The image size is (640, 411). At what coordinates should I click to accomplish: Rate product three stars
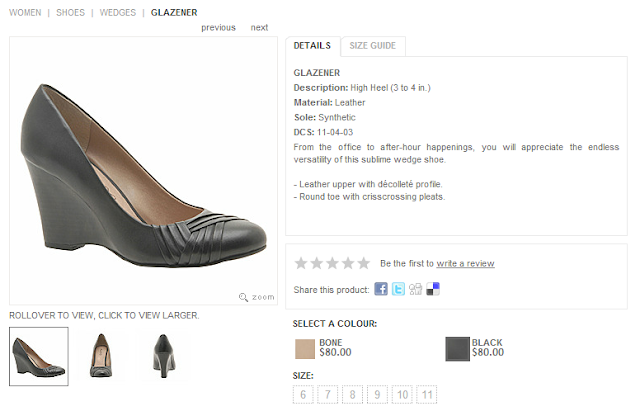point(331,263)
